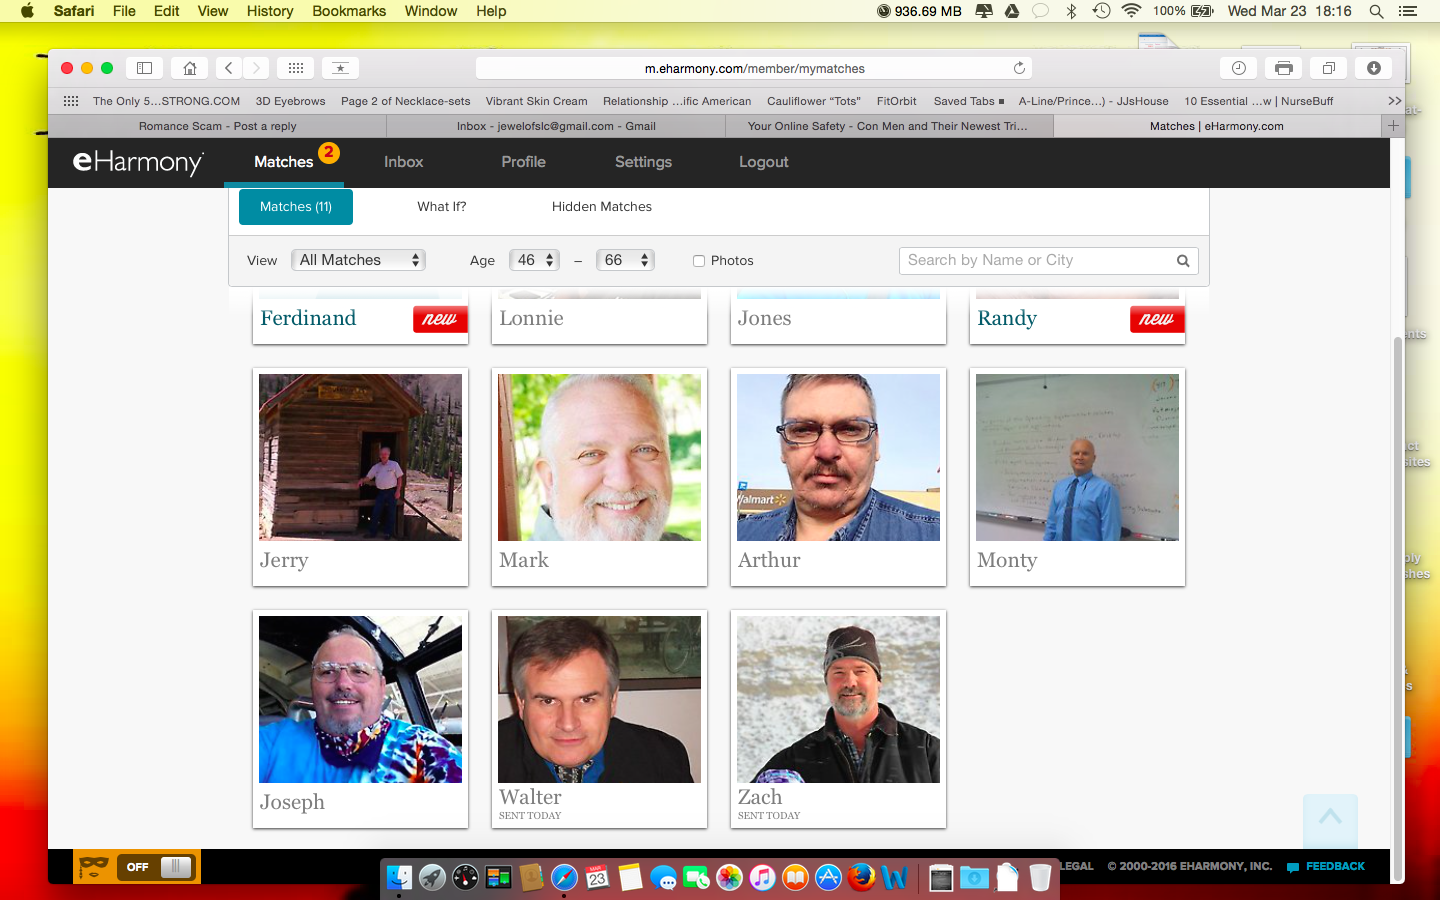Log out of eHarmony
Screen dimensions: 1440x900
pos(764,162)
